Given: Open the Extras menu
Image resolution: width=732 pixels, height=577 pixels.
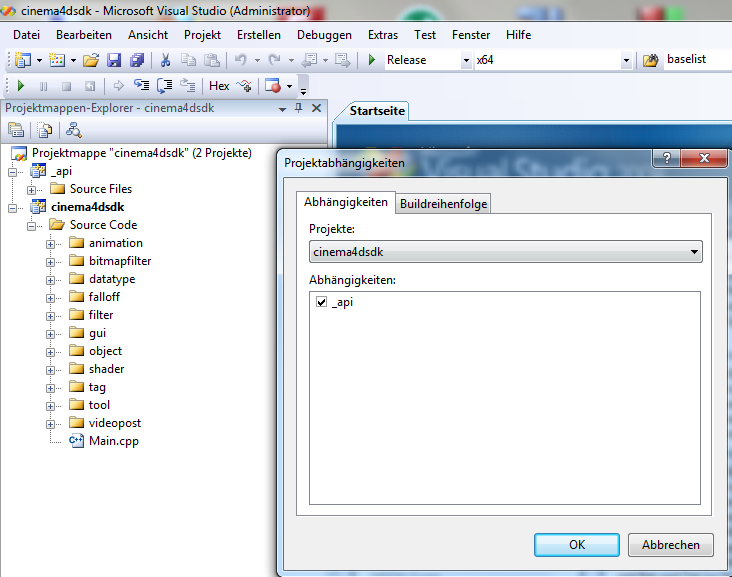Looking at the screenshot, I should (x=383, y=35).
